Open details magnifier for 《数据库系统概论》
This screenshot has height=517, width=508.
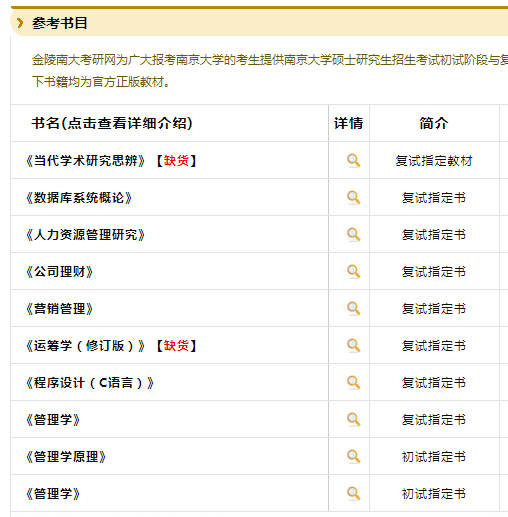353,198
